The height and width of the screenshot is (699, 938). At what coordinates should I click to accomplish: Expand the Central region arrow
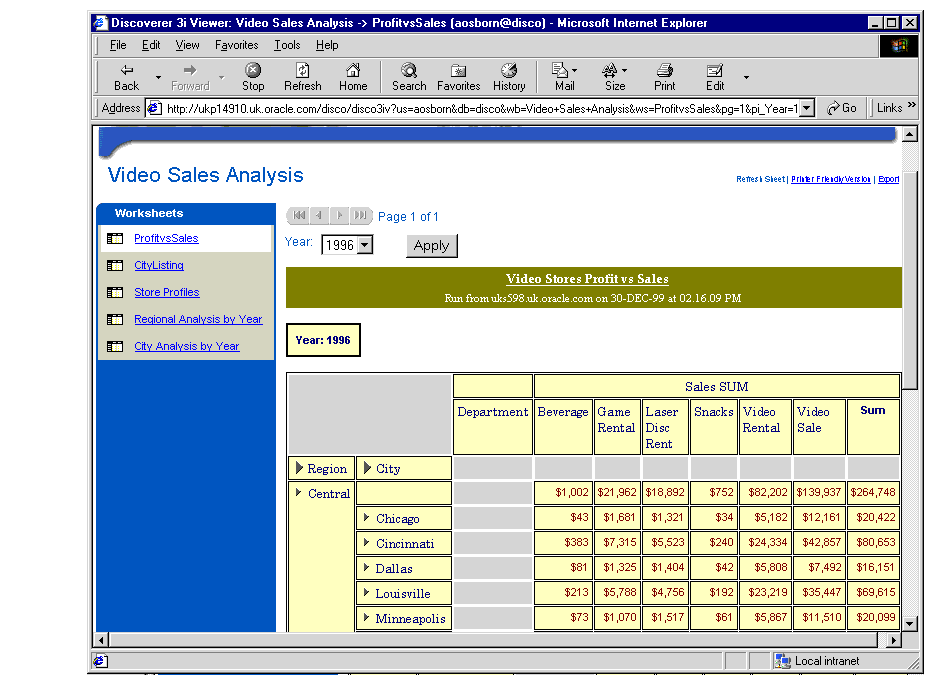[298, 492]
